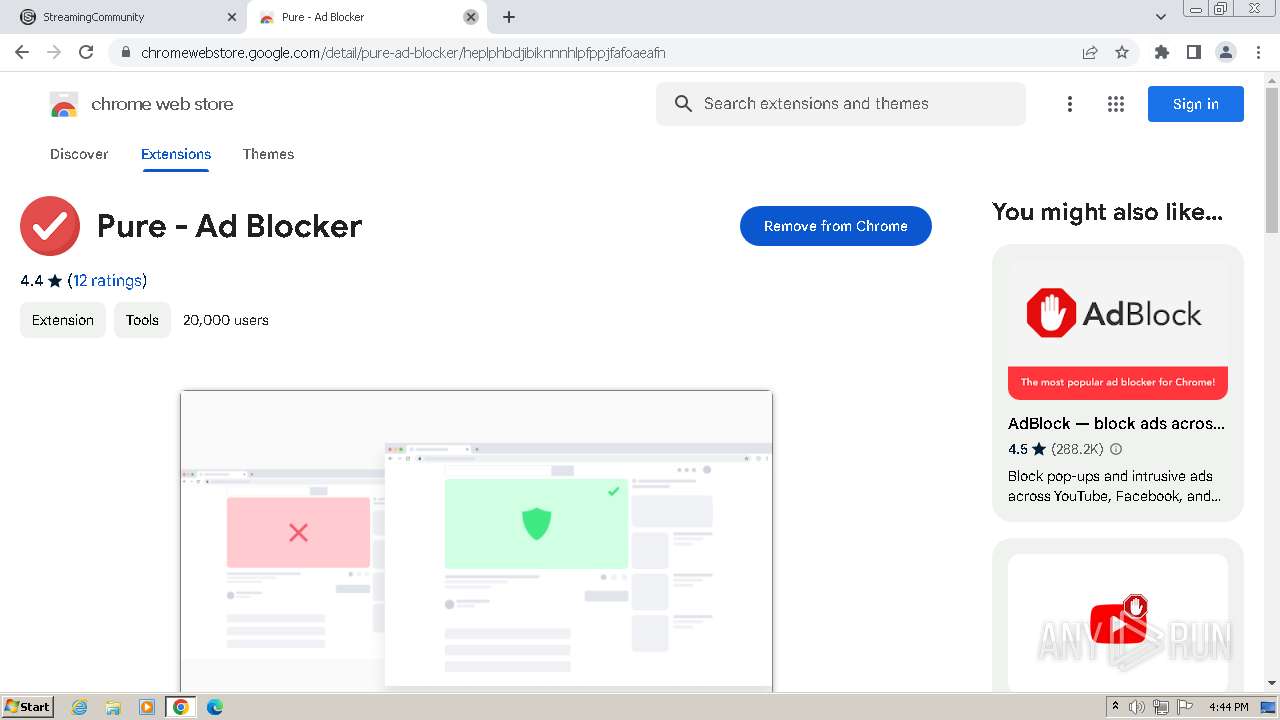Toggle the browser side panel
Image resolution: width=1280 pixels, height=720 pixels.
click(1194, 52)
